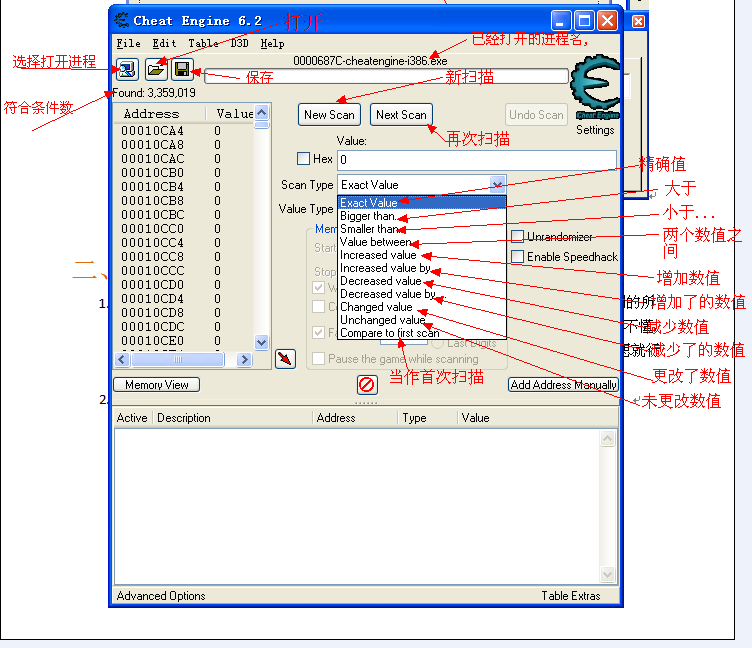Image resolution: width=752 pixels, height=648 pixels.
Task: Choose the Changed value option
Action: (x=422, y=306)
